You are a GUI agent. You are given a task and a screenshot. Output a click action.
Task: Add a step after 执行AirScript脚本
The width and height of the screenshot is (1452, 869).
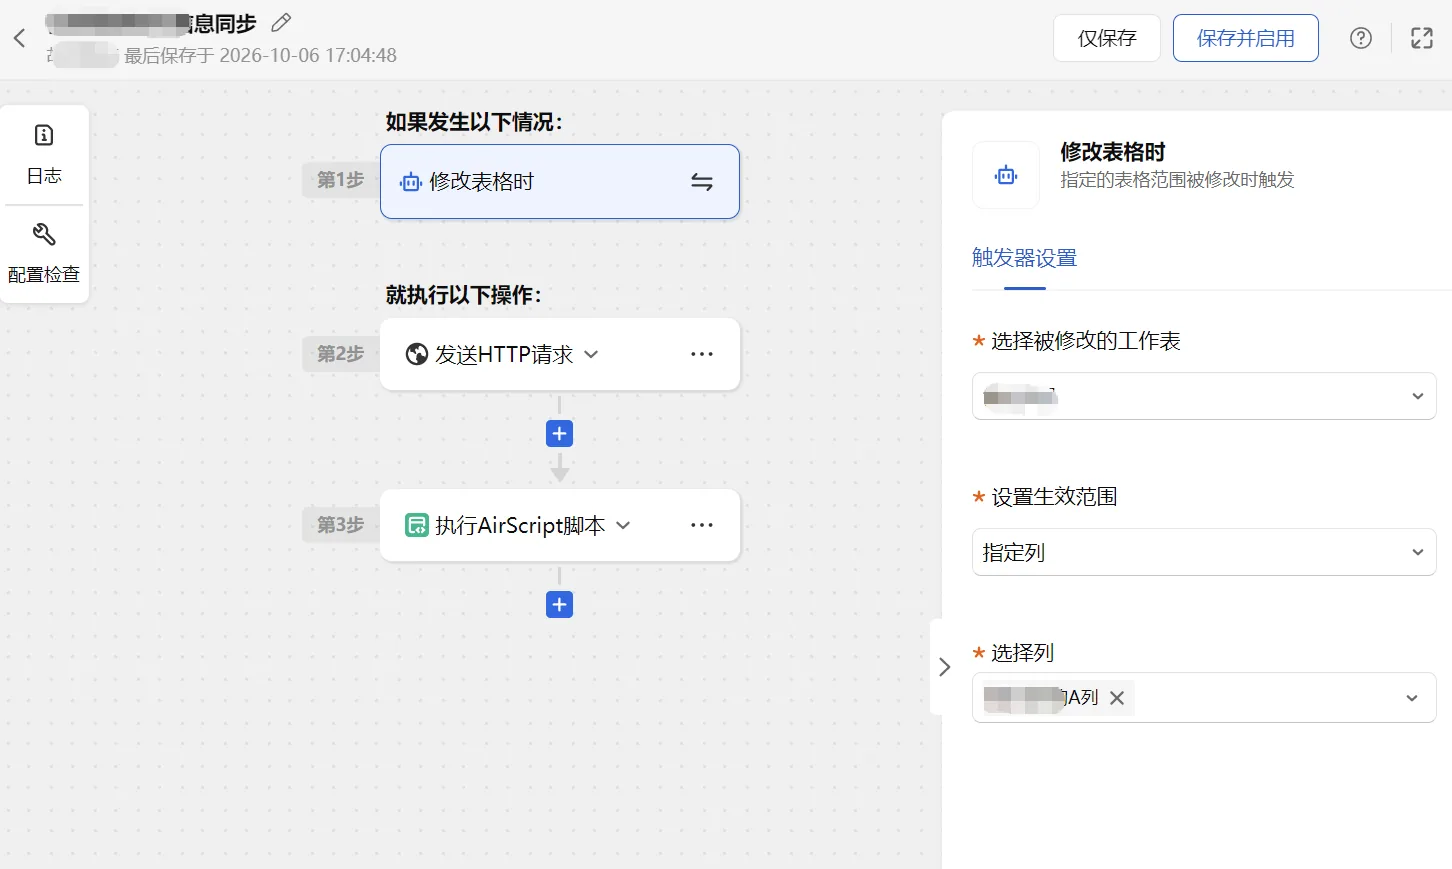pyautogui.click(x=559, y=604)
